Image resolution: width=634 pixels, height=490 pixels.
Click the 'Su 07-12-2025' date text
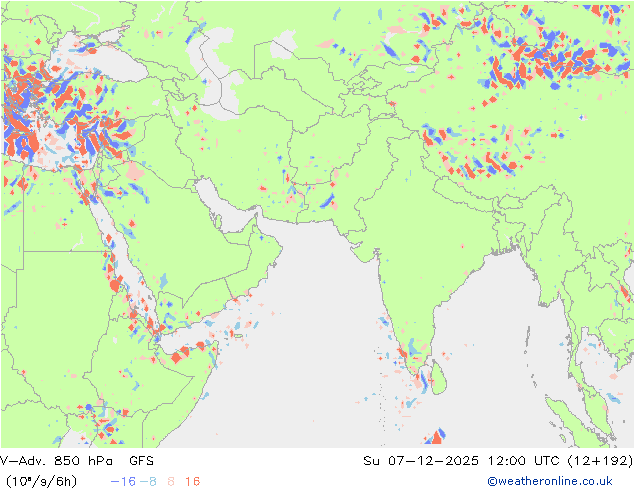421,460
